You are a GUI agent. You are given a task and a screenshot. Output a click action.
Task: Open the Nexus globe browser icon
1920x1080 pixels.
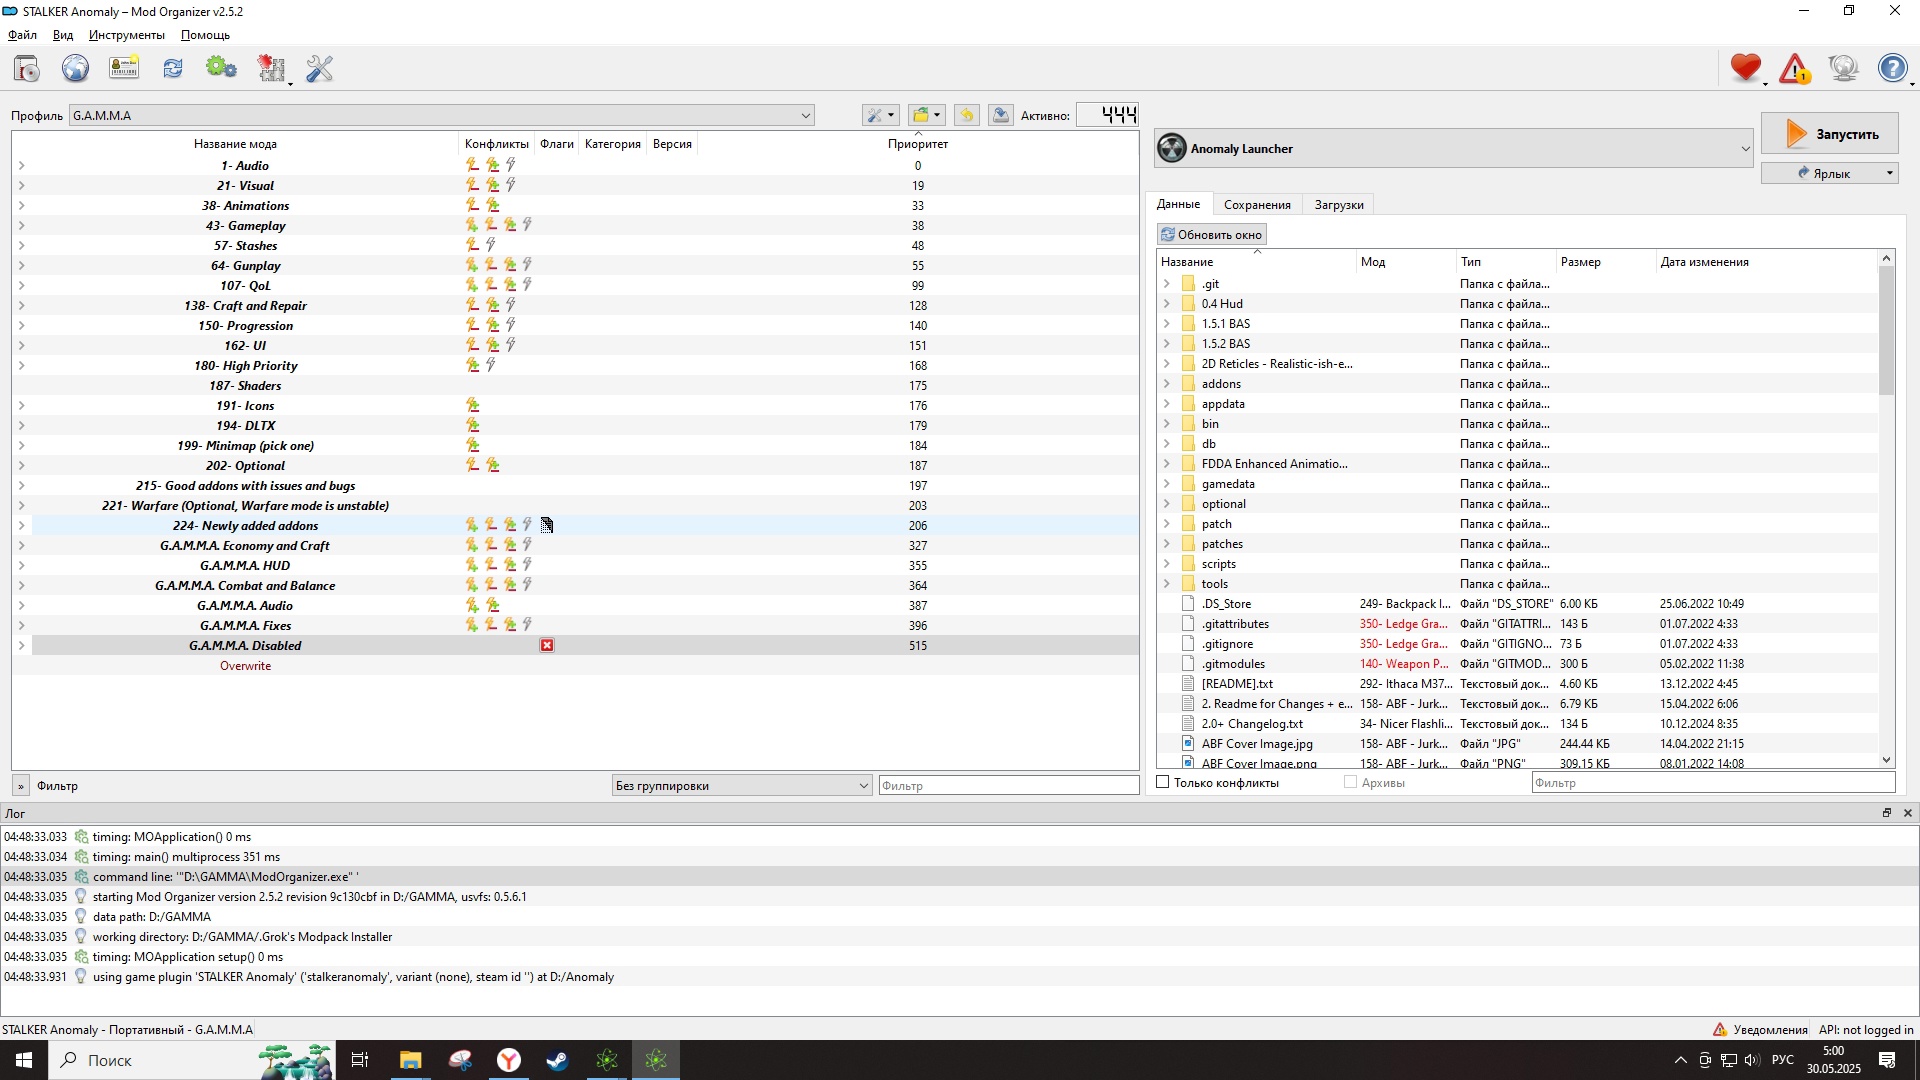pyautogui.click(x=75, y=69)
